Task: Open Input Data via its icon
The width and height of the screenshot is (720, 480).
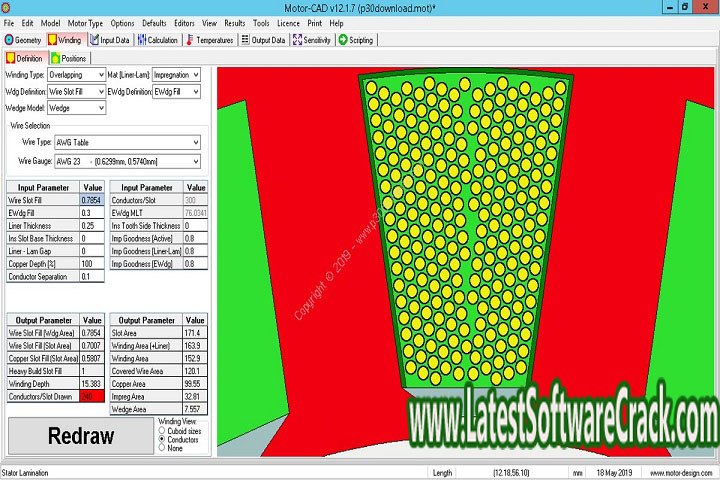Action: [x=93, y=40]
